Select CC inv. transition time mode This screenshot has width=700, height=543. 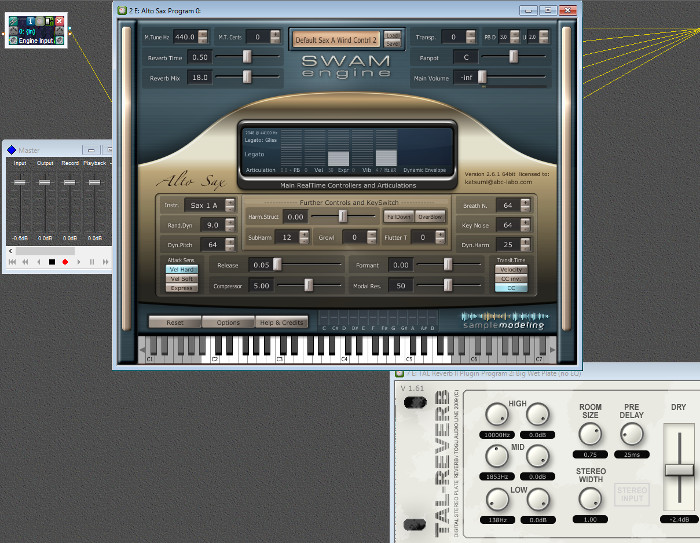(511, 279)
